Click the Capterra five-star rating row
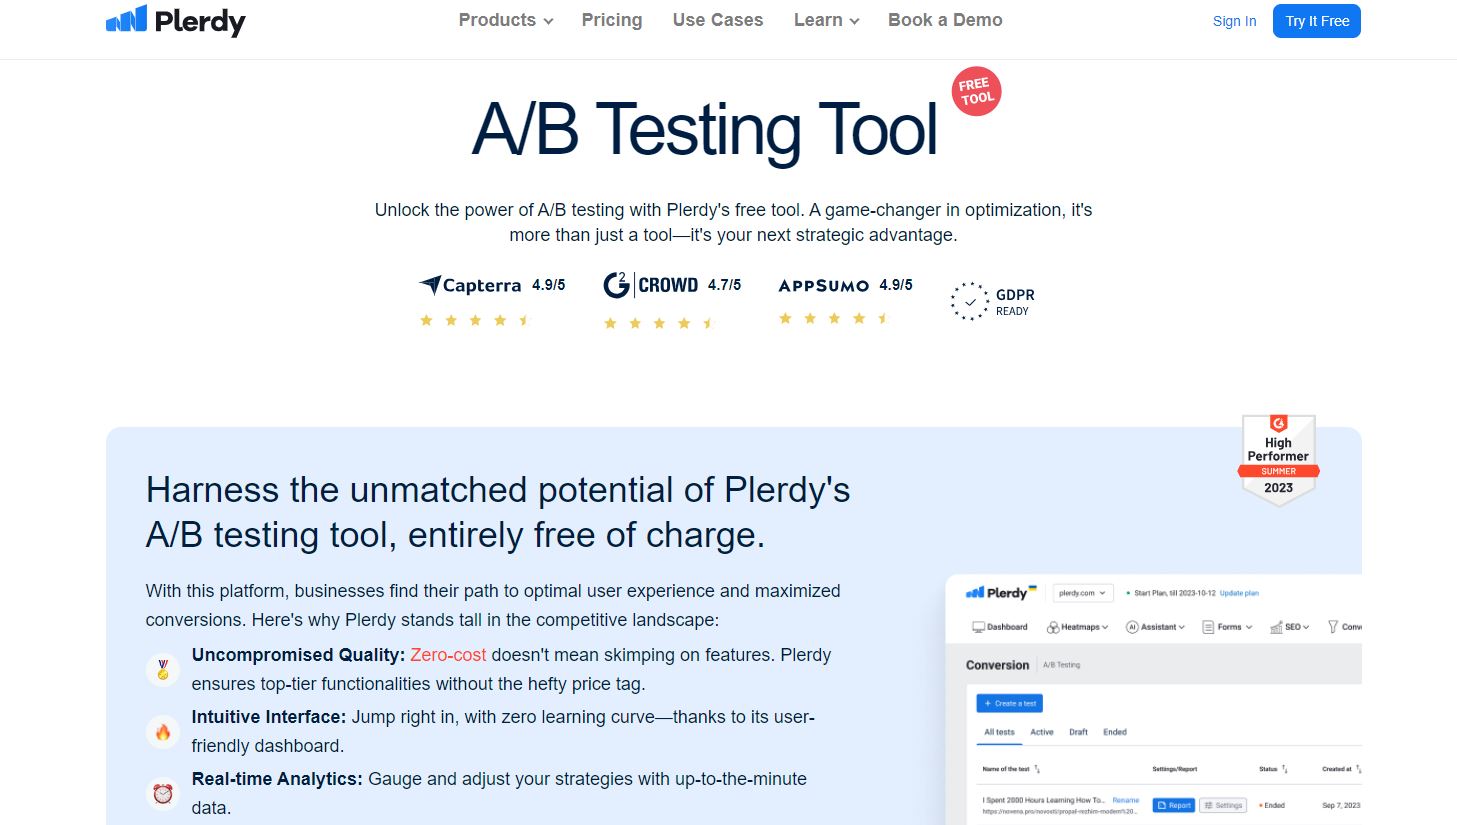 [475, 321]
